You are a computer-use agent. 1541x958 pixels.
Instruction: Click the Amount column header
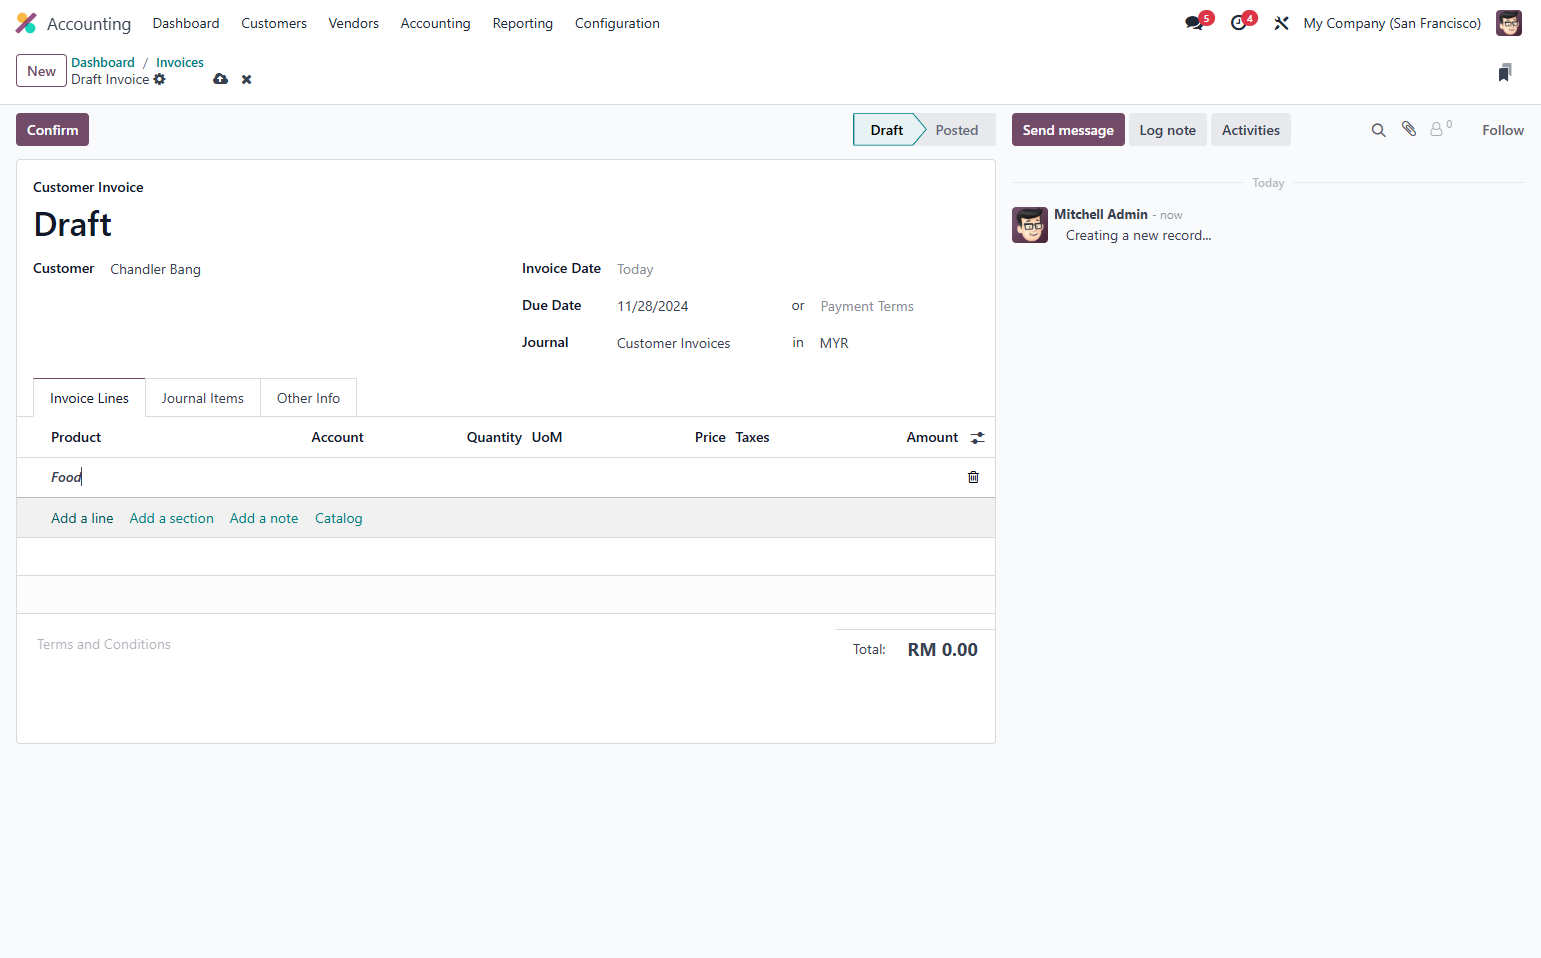[x=932, y=437]
